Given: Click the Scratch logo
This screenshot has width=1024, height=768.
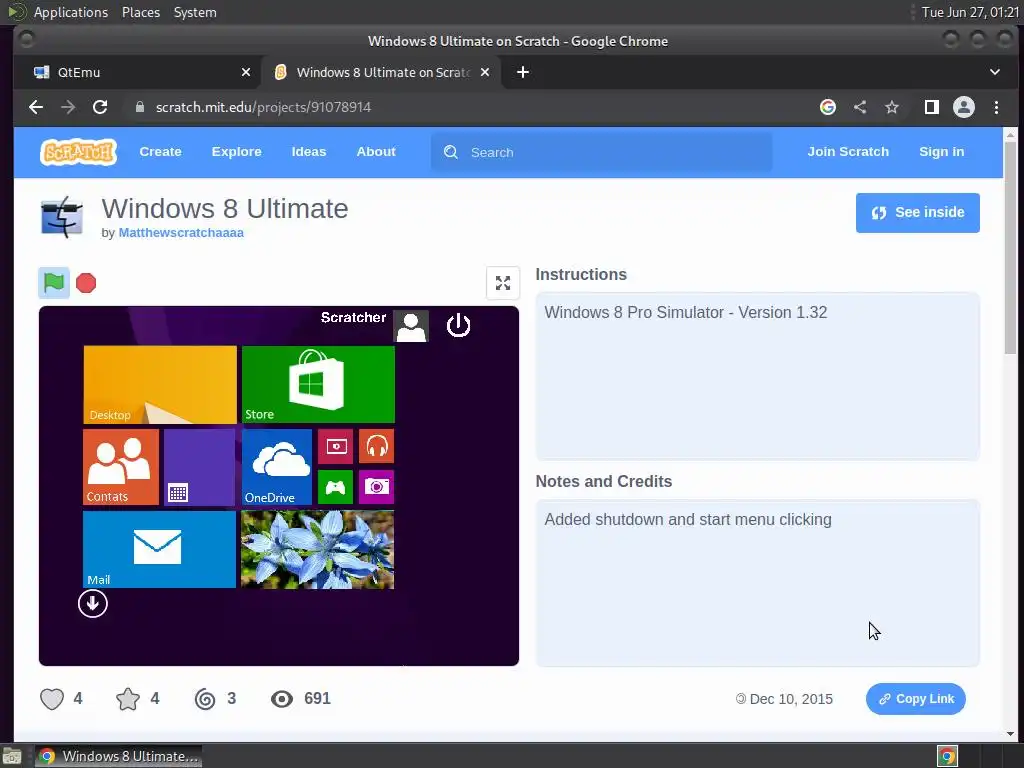Looking at the screenshot, I should (78, 152).
